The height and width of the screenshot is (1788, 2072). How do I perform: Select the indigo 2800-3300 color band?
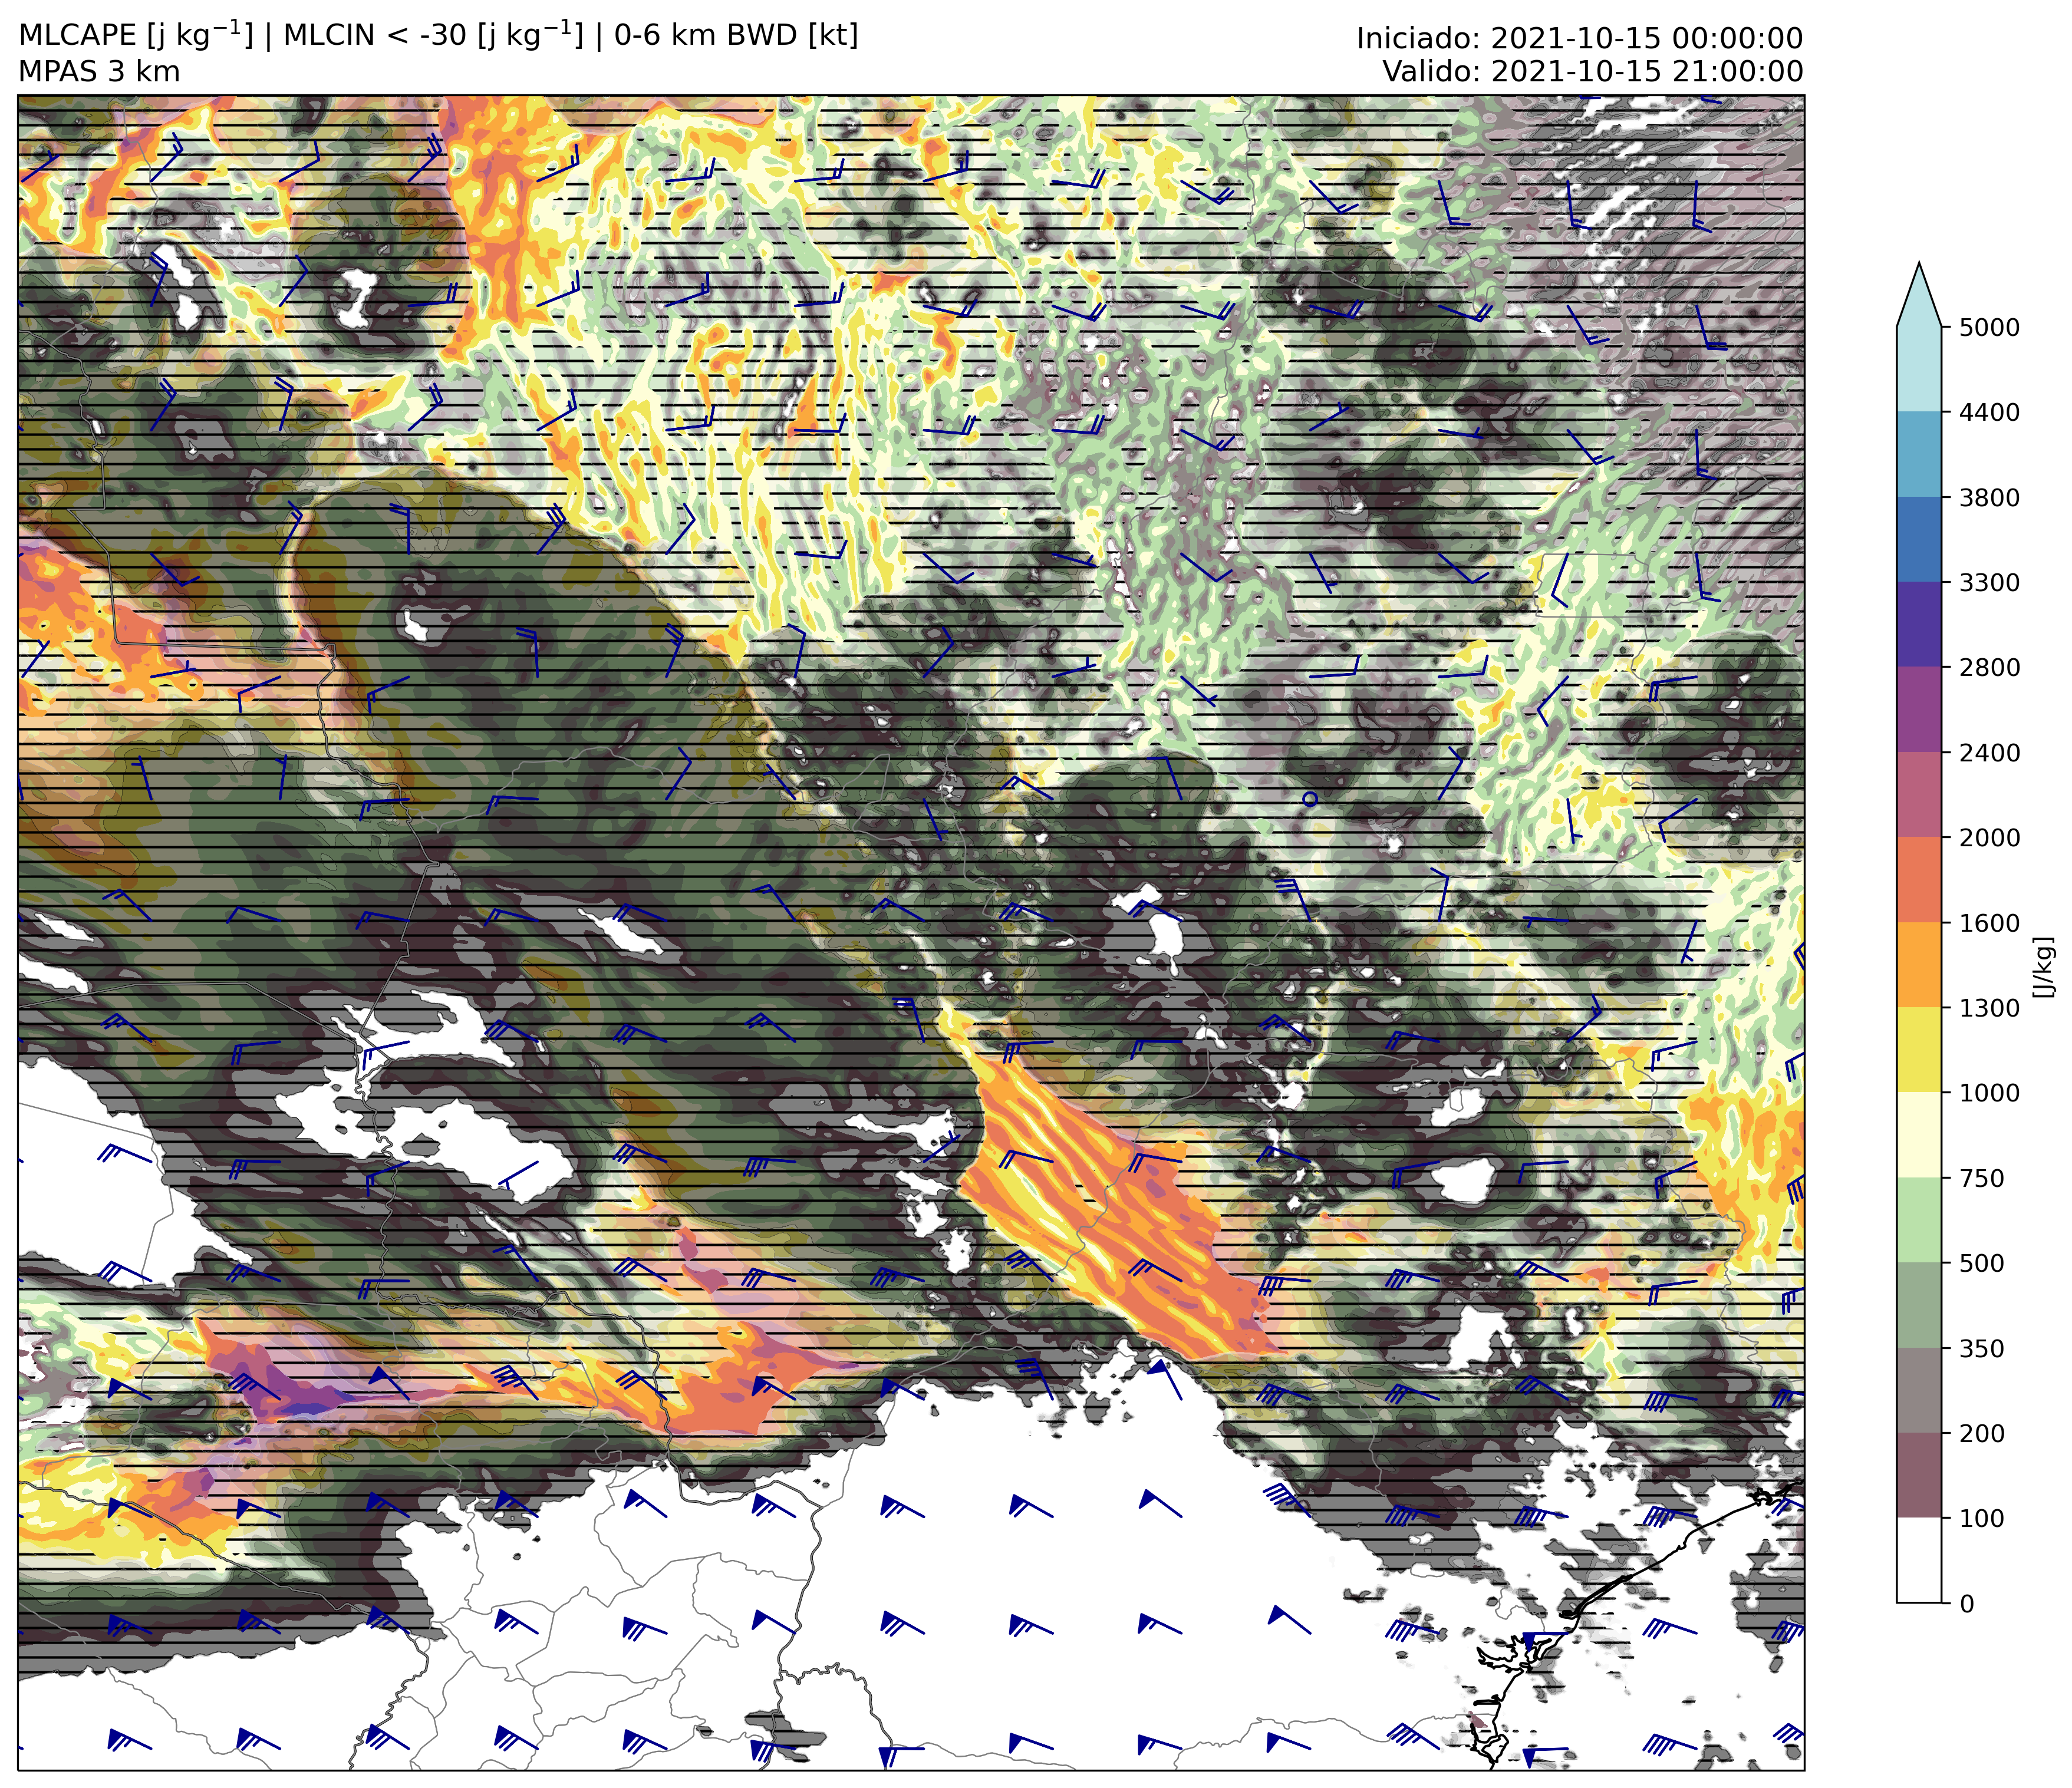pos(1919,624)
